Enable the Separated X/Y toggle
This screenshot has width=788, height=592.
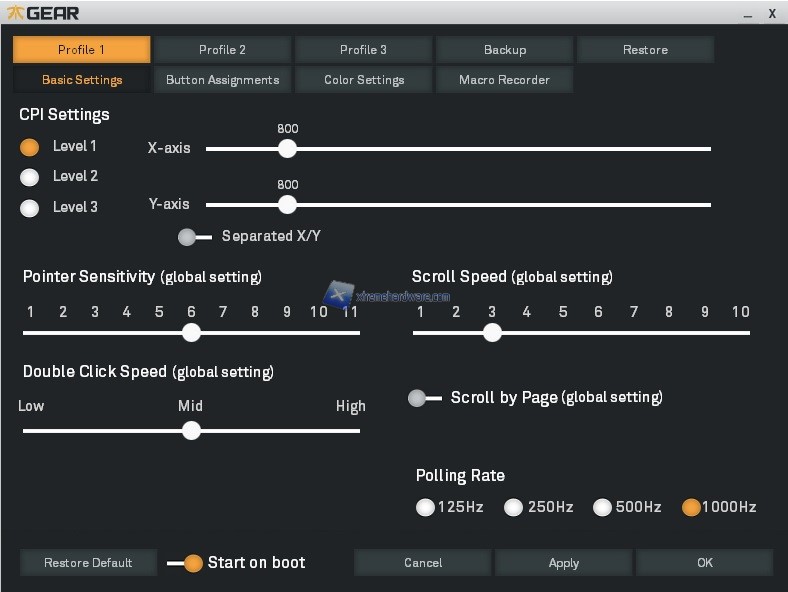point(194,237)
